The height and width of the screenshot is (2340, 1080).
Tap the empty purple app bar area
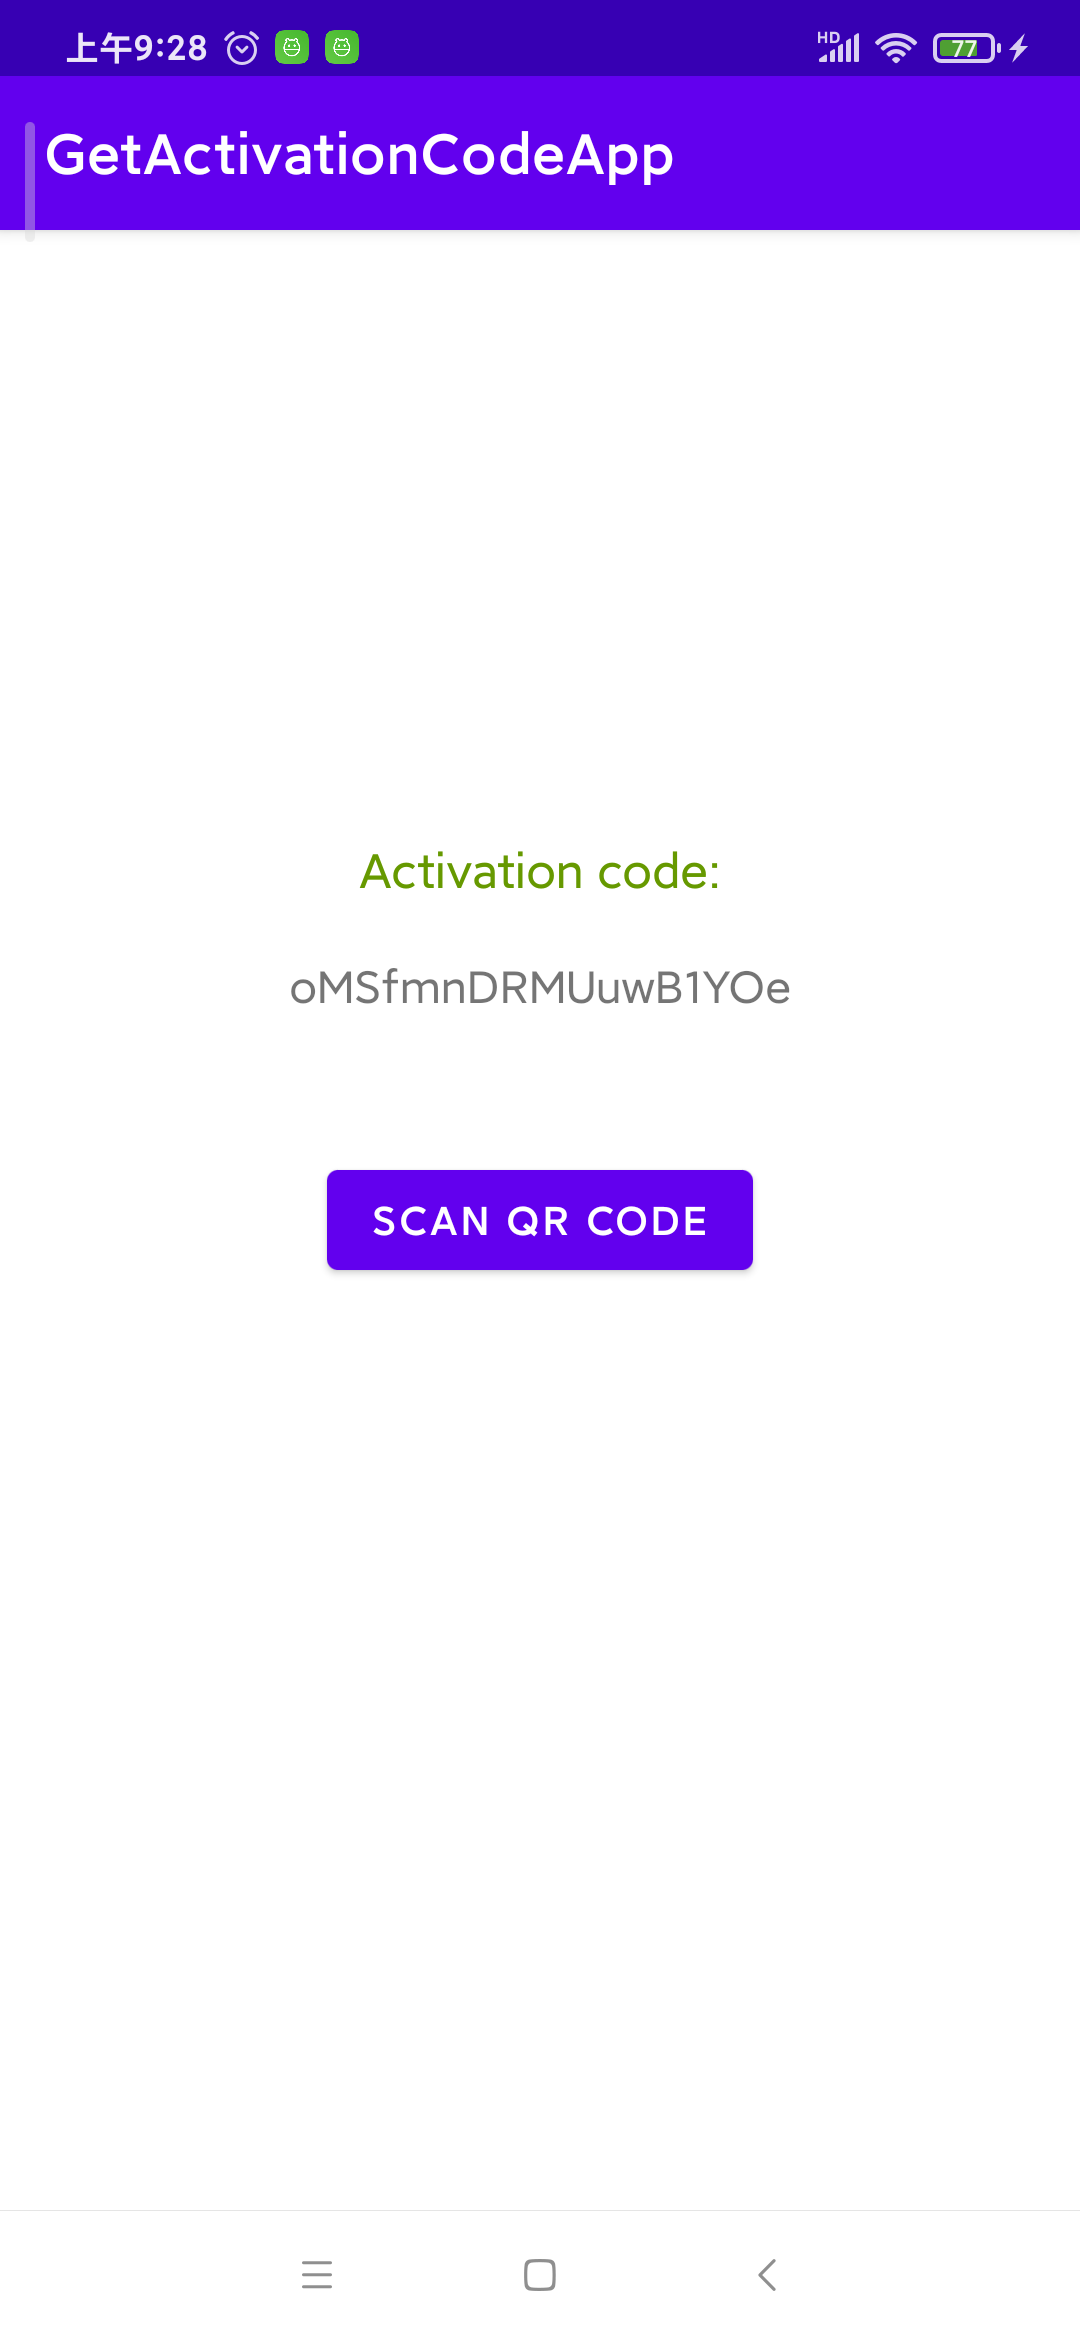(880, 155)
